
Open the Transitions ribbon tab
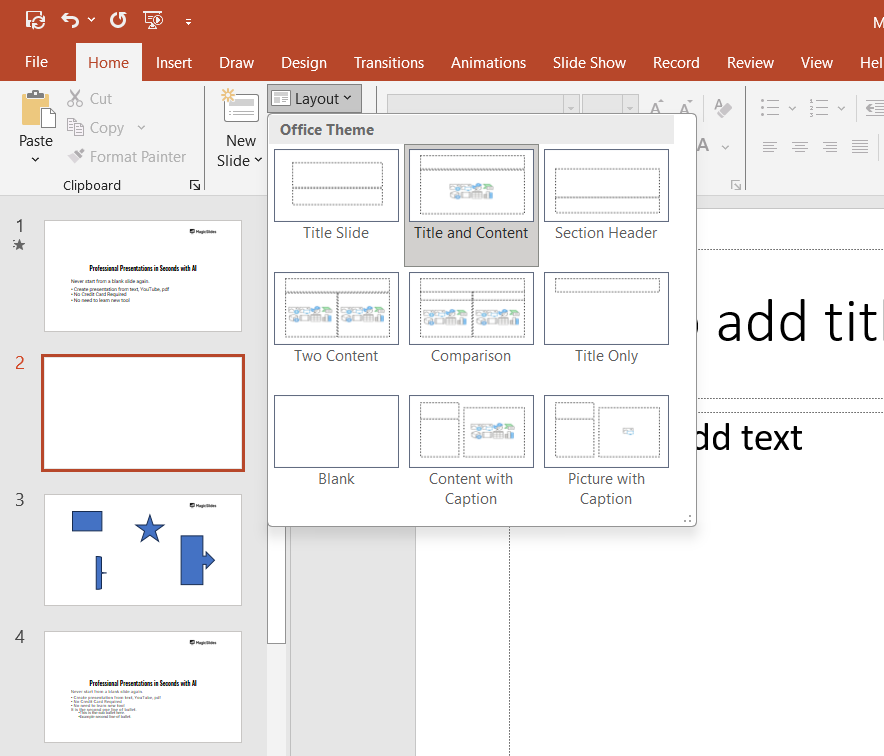coord(389,62)
